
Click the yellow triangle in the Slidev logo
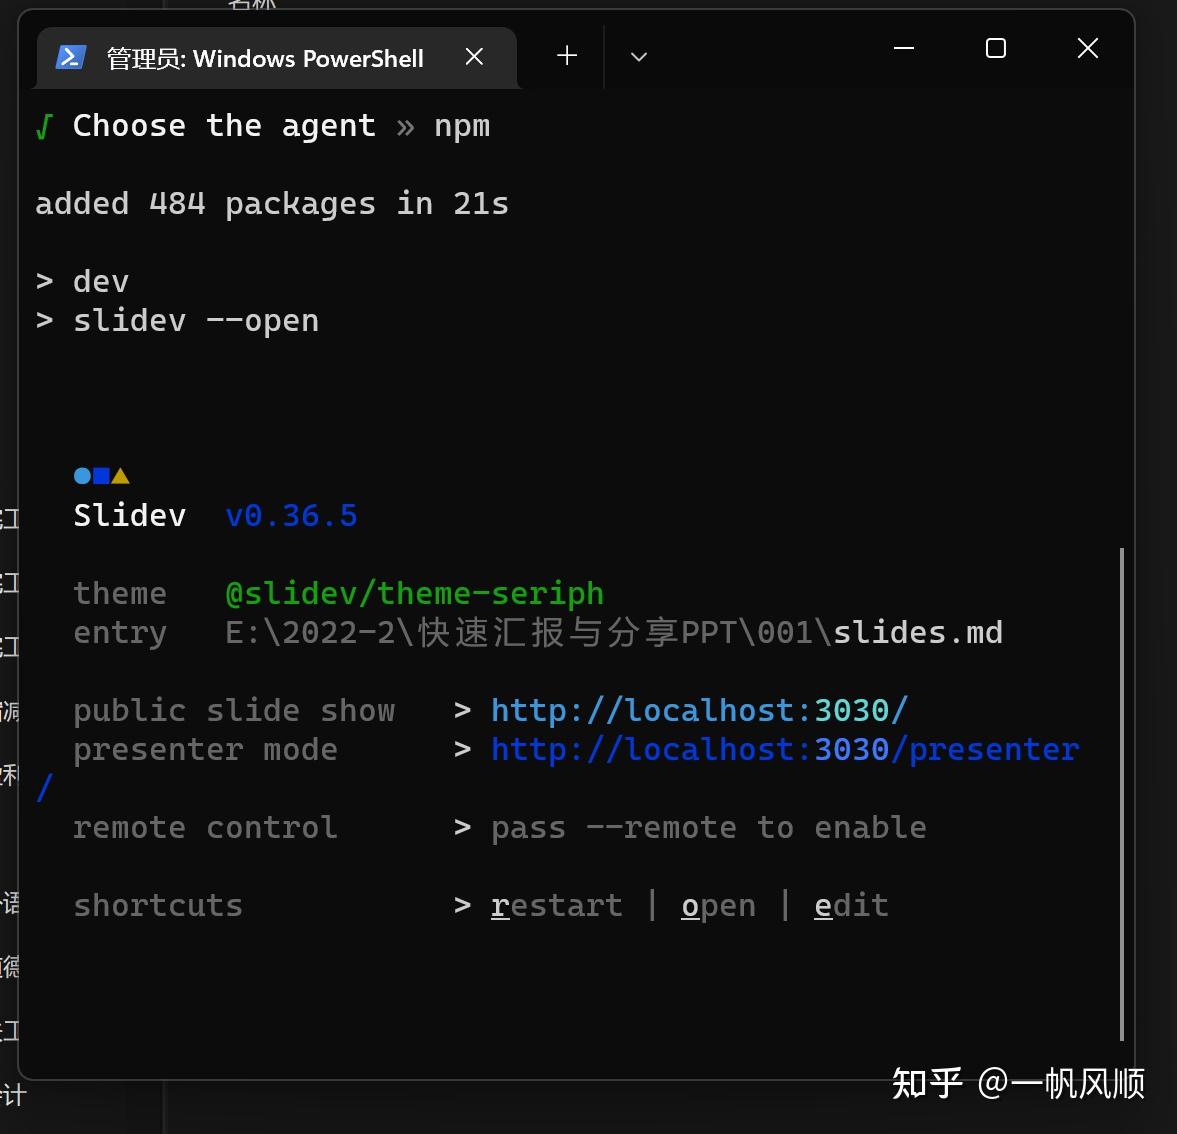point(120,476)
